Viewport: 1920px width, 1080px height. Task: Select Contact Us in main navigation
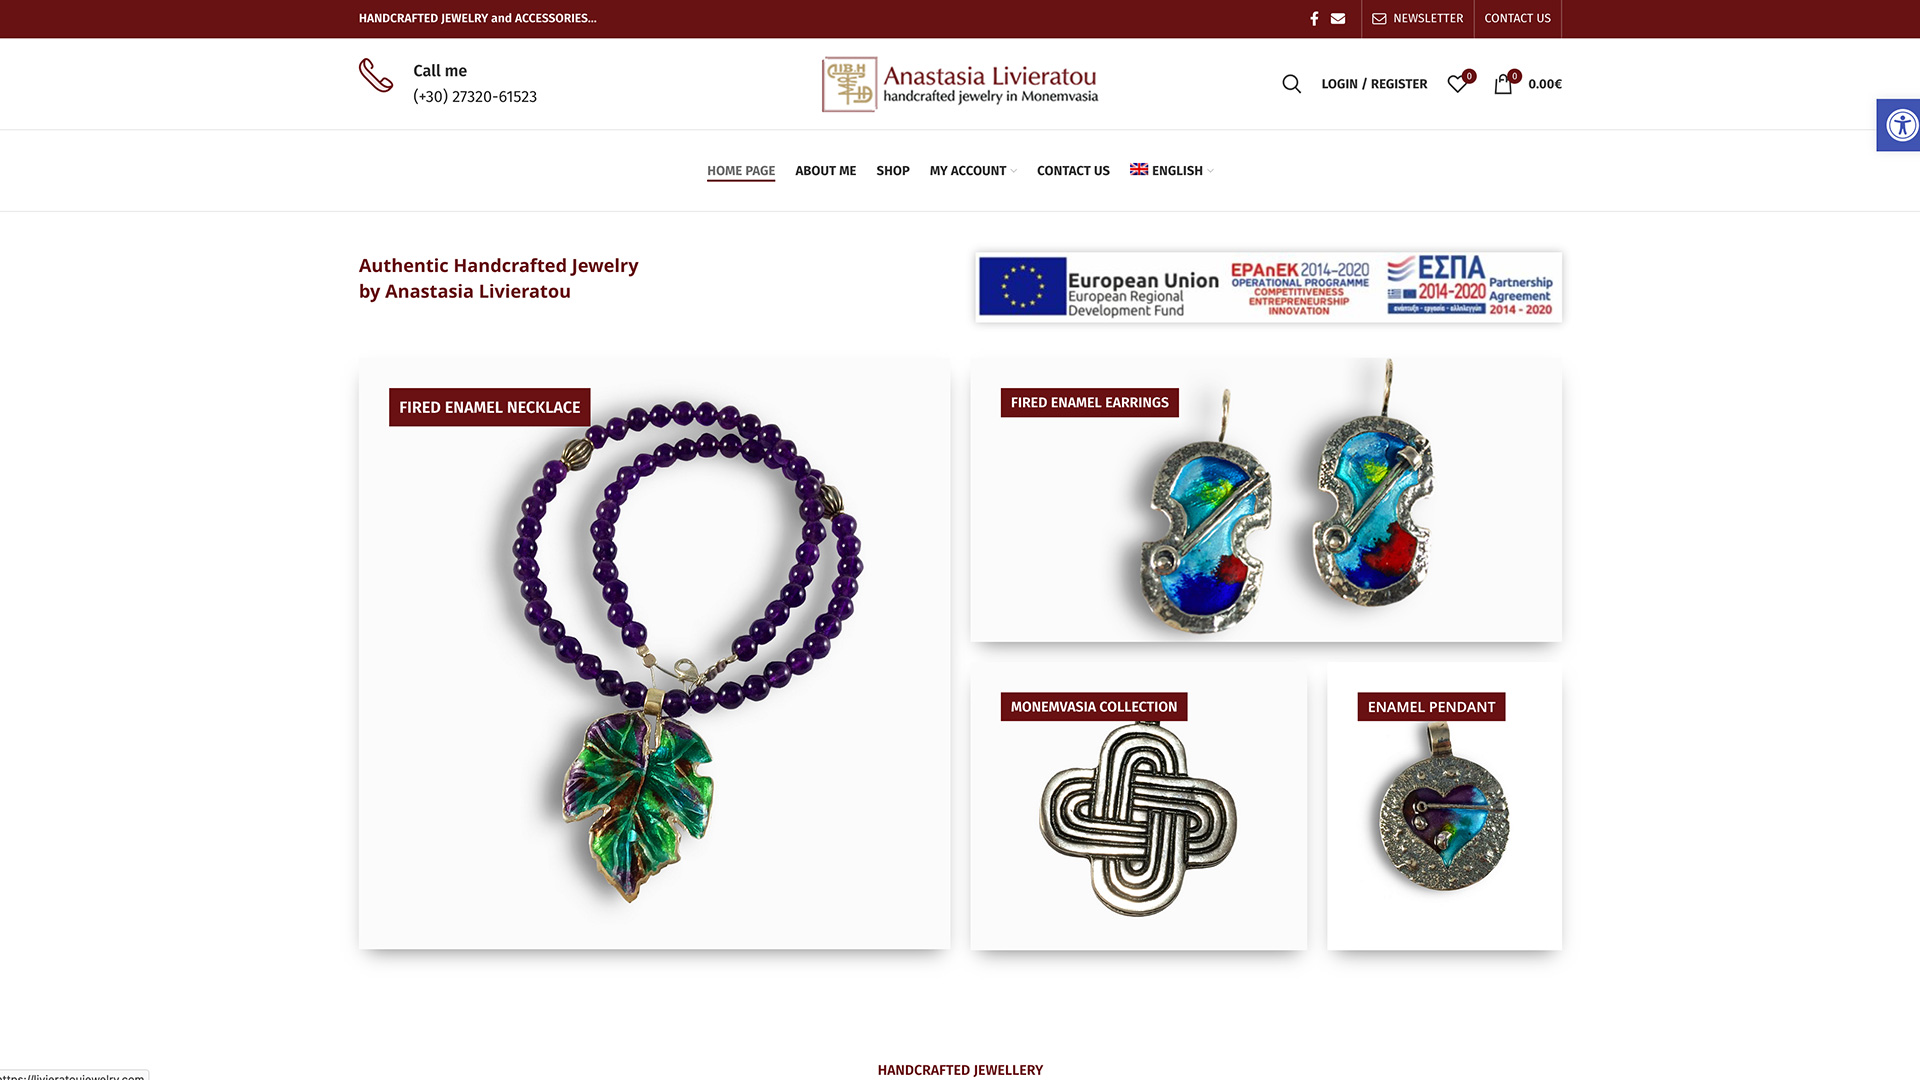pyautogui.click(x=1073, y=171)
